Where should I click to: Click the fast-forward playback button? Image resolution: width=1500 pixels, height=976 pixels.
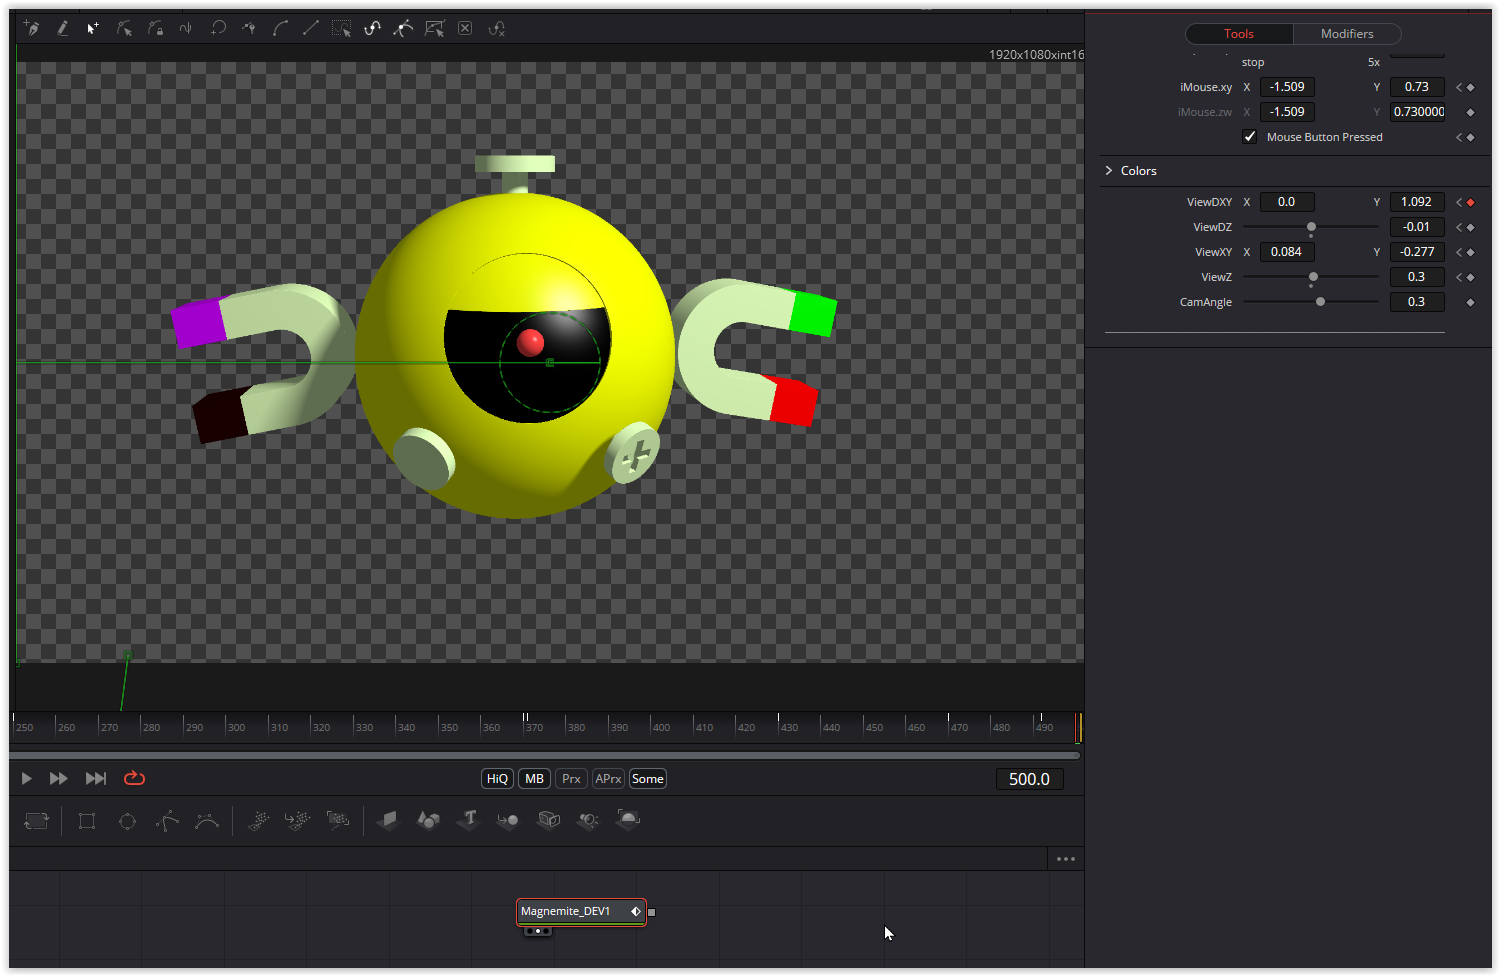[59, 778]
